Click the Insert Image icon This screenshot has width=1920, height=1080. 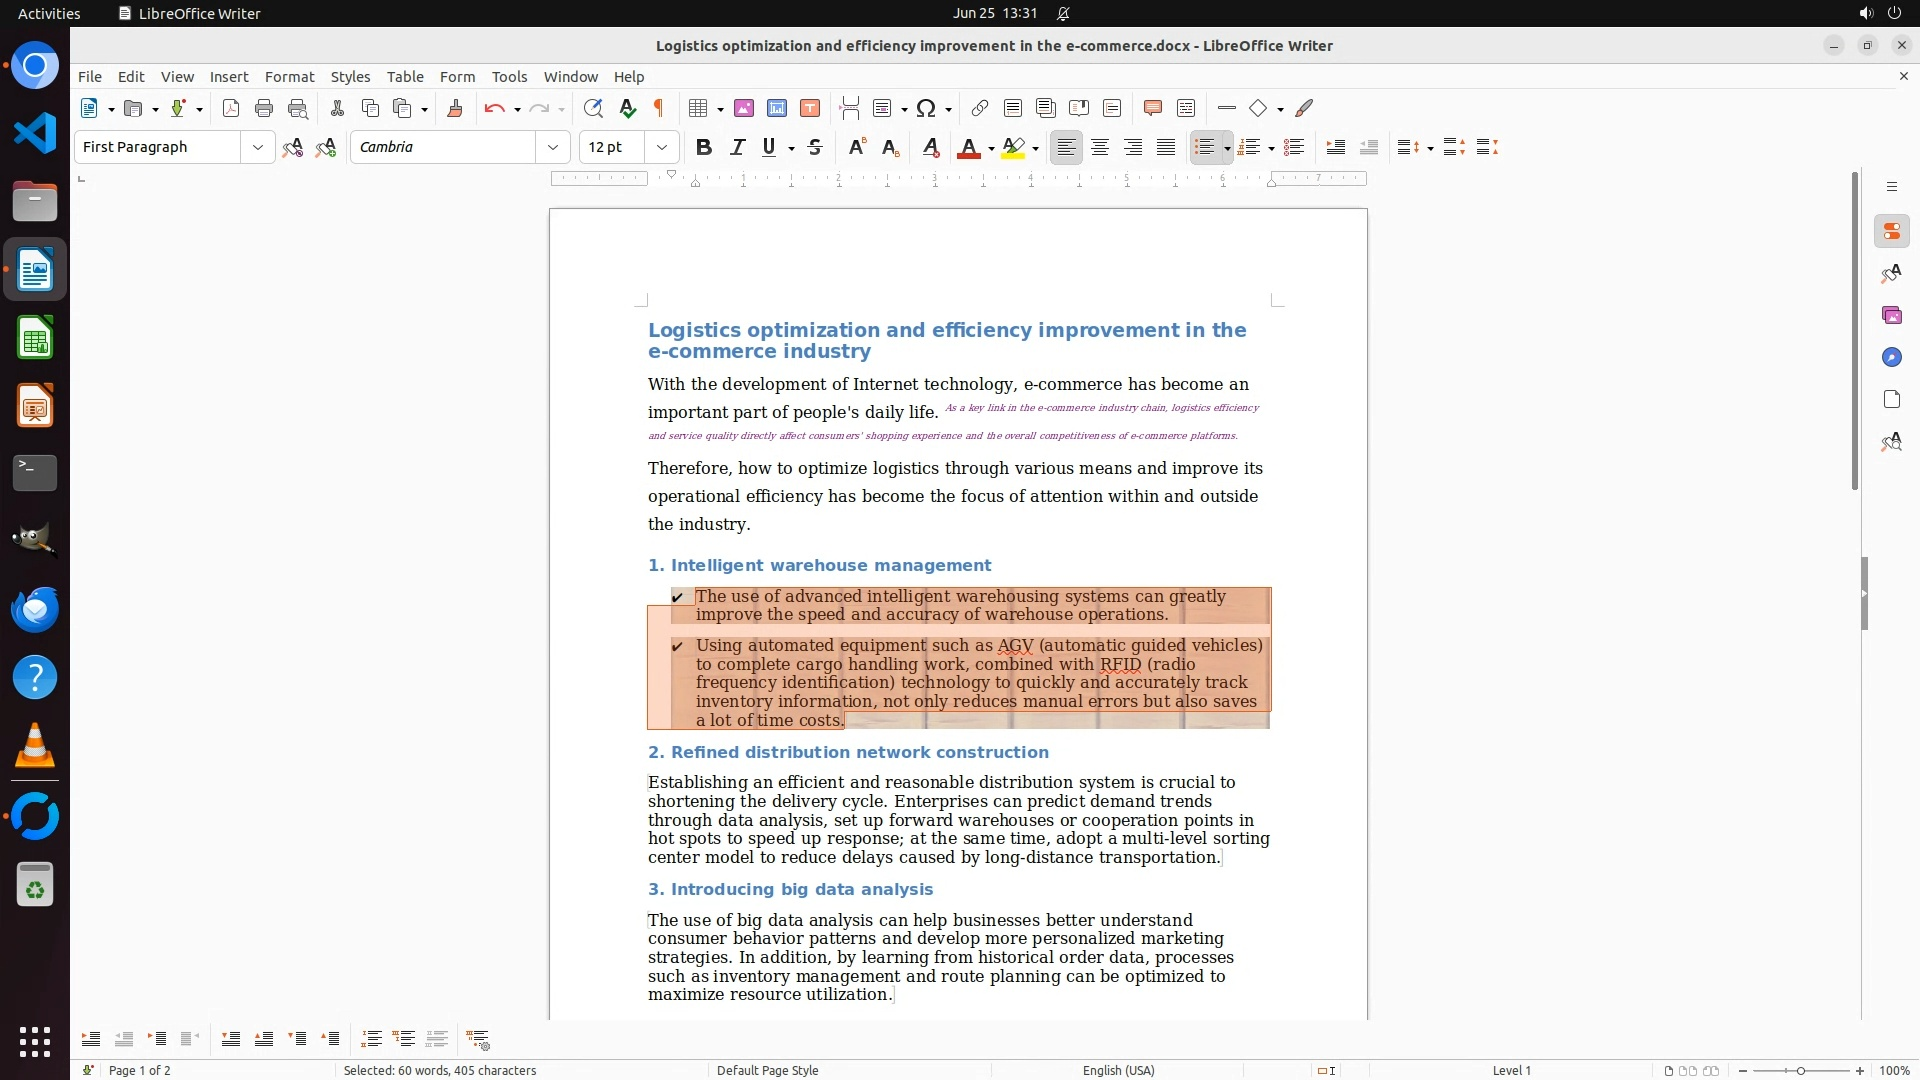point(744,108)
